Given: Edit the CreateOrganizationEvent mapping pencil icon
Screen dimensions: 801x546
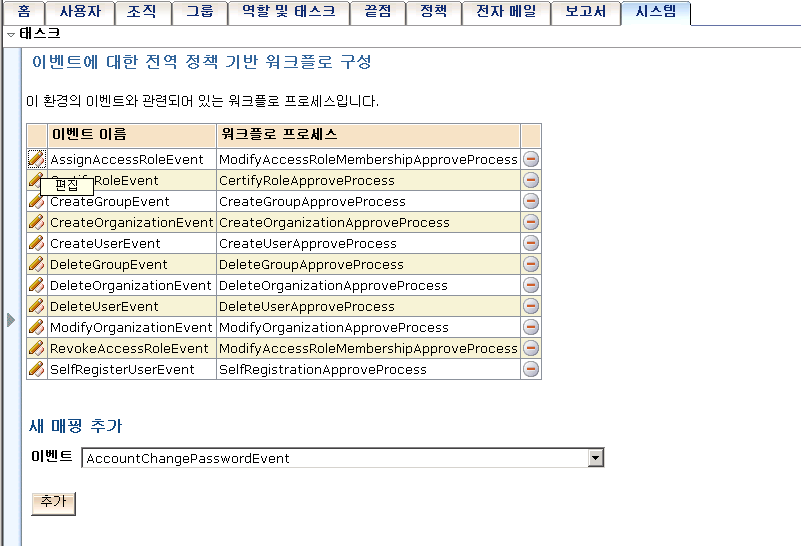Looking at the screenshot, I should tap(36, 222).
